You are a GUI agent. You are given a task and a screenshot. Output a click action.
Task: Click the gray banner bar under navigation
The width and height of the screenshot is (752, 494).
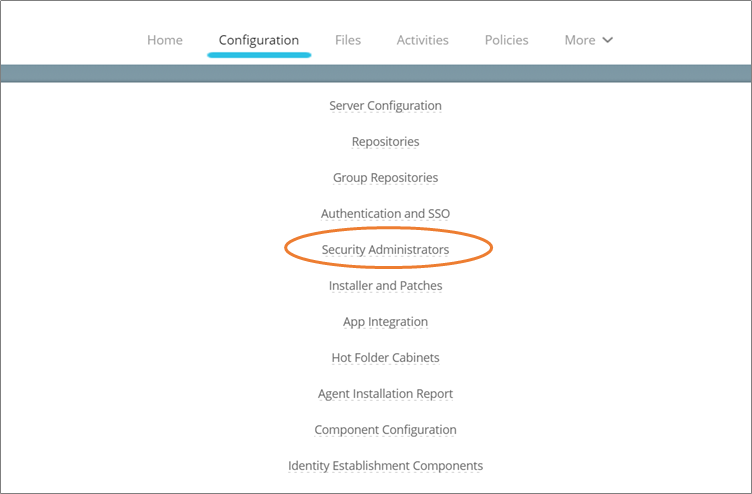376,73
